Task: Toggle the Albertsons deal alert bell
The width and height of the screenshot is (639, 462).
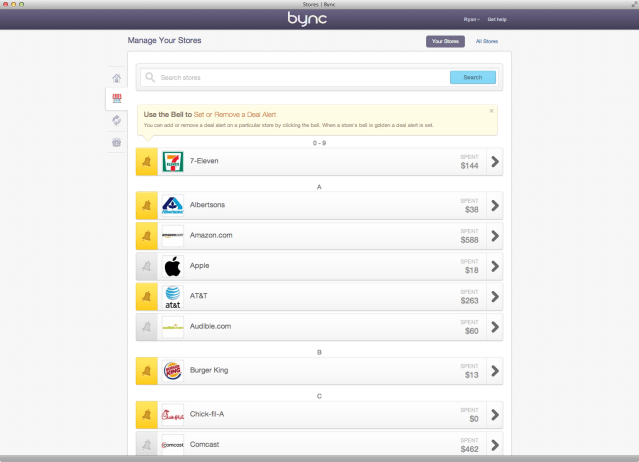Action: pyautogui.click(x=147, y=205)
